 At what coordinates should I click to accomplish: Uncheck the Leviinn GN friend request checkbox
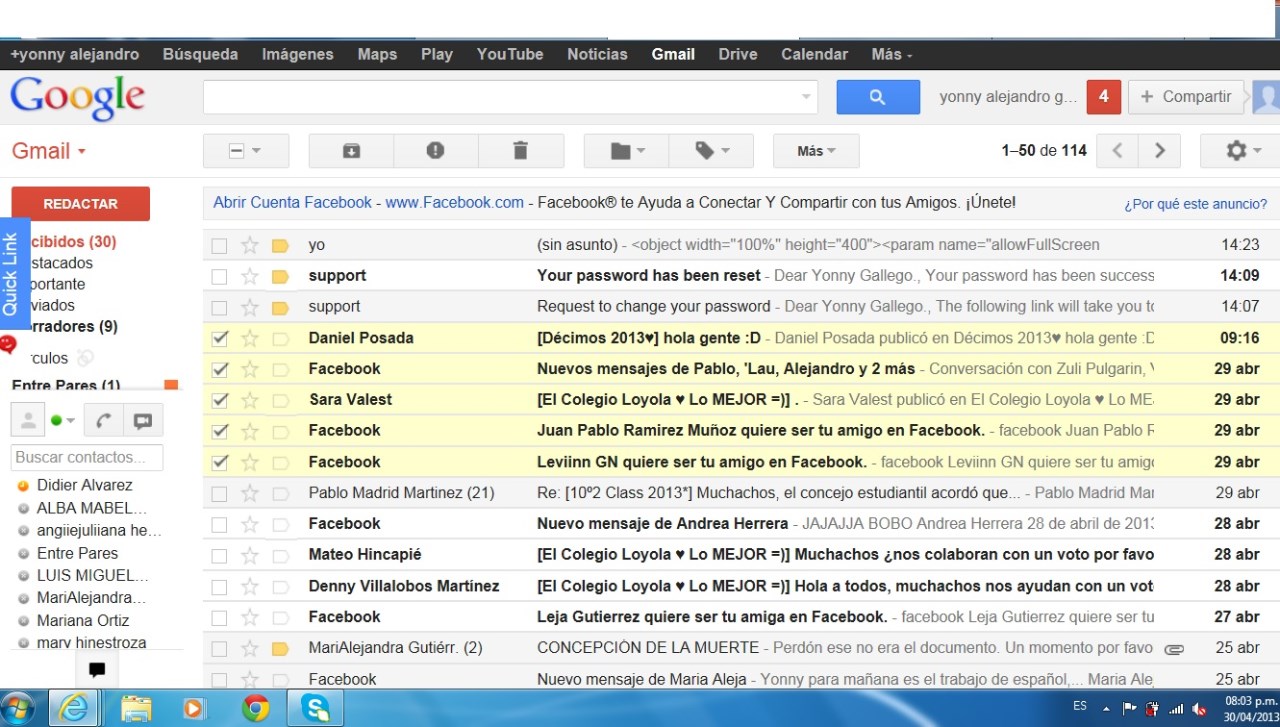tap(220, 462)
